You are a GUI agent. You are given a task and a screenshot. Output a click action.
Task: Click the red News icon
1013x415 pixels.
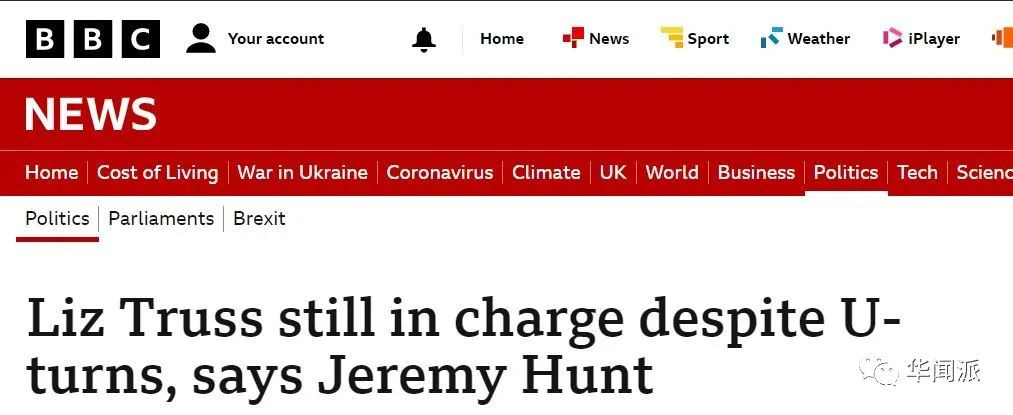(573, 38)
